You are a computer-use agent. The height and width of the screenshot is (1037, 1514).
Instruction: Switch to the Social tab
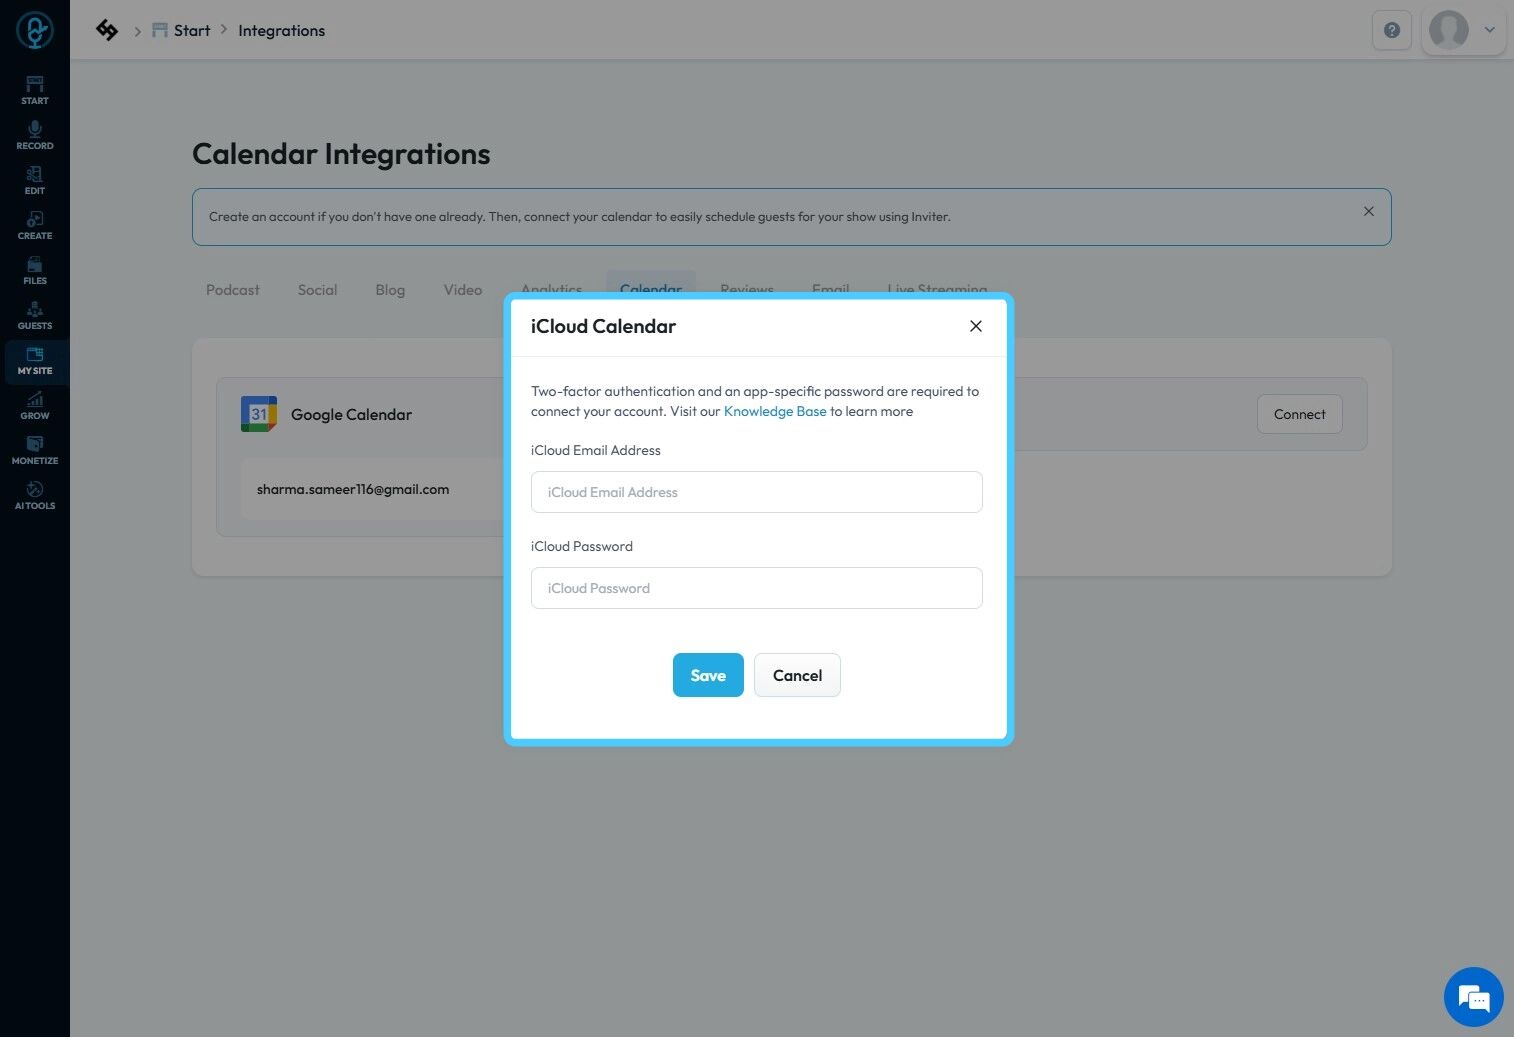point(317,290)
